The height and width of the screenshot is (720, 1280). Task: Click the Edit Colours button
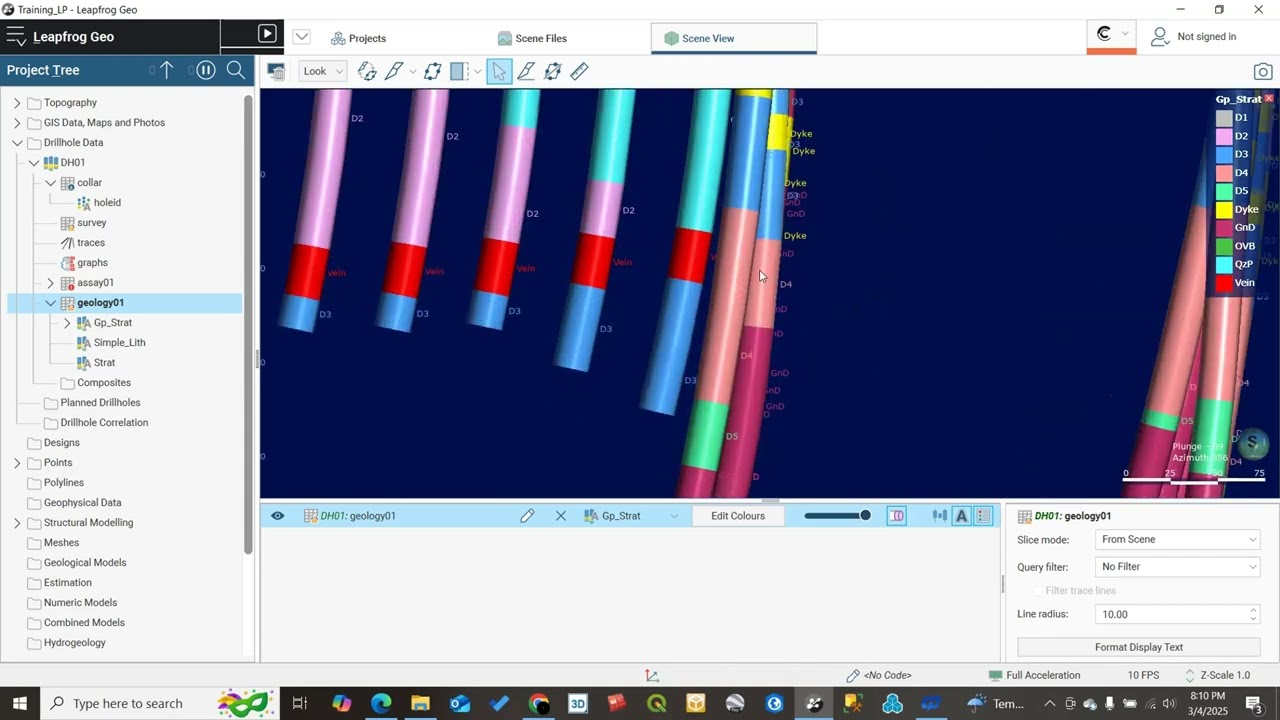point(738,516)
